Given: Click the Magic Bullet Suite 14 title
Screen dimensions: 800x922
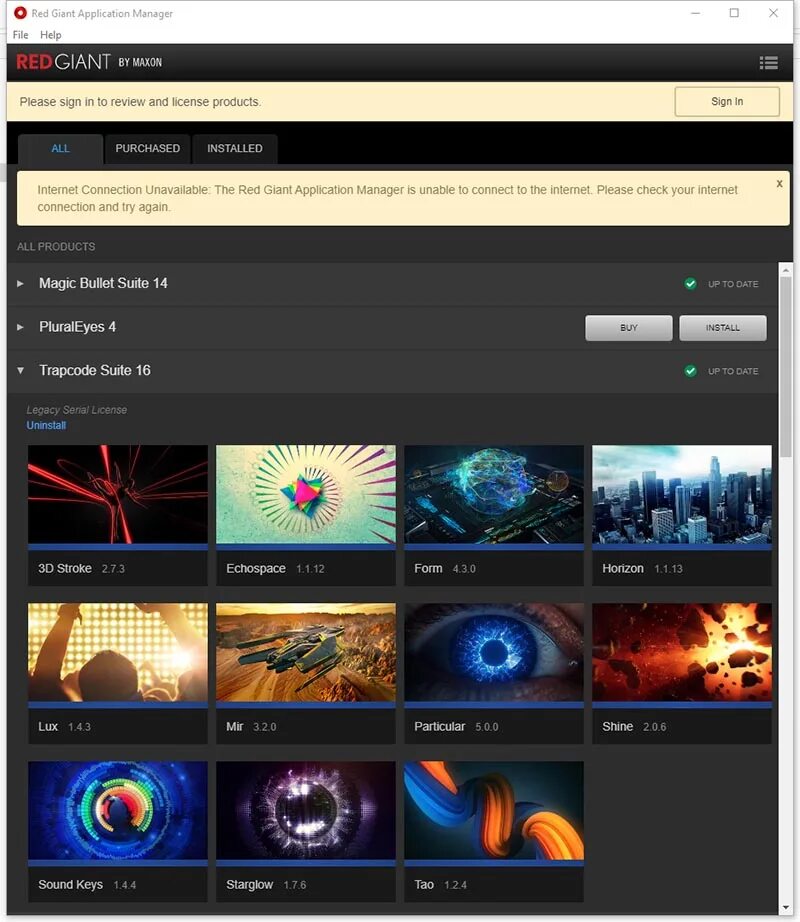Looking at the screenshot, I should (x=103, y=283).
